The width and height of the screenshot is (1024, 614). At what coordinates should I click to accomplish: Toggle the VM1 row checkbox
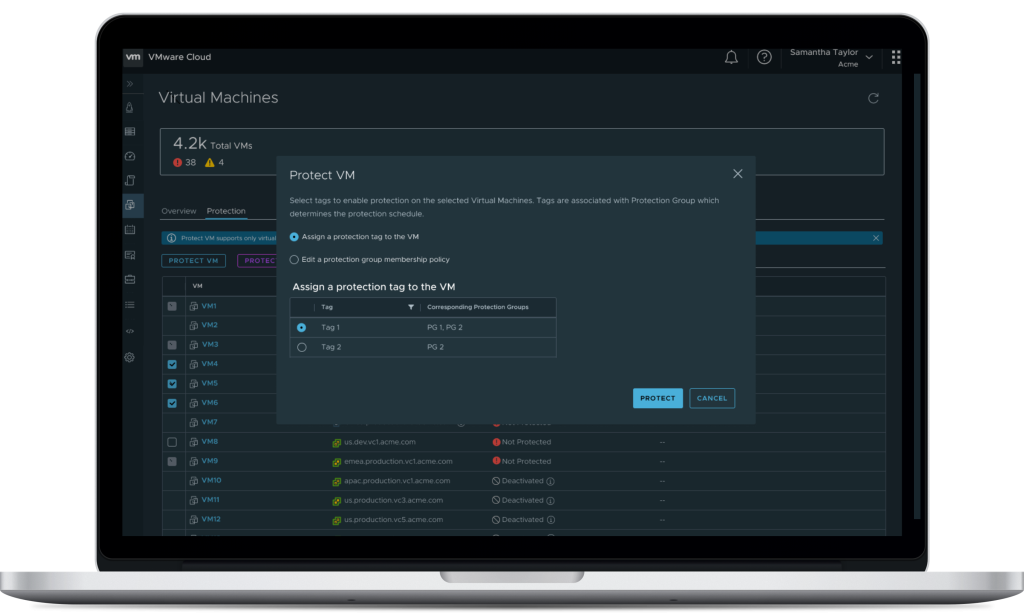172,306
